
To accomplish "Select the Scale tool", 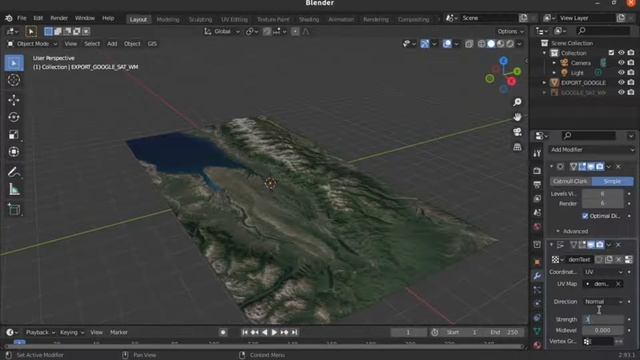I will 14,134.
